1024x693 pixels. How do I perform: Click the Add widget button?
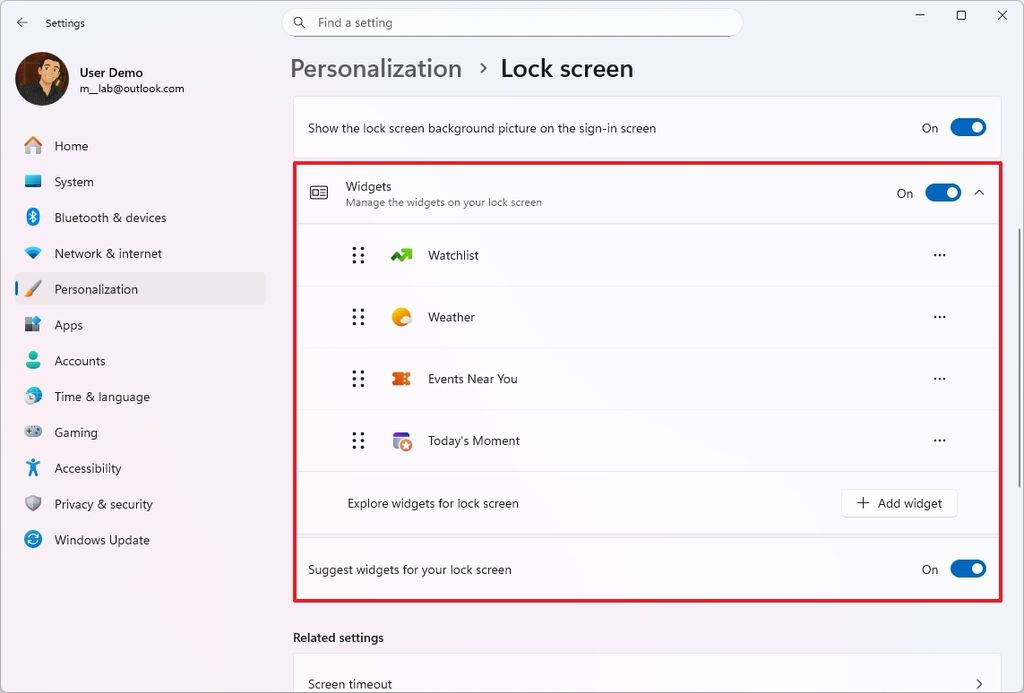898,503
